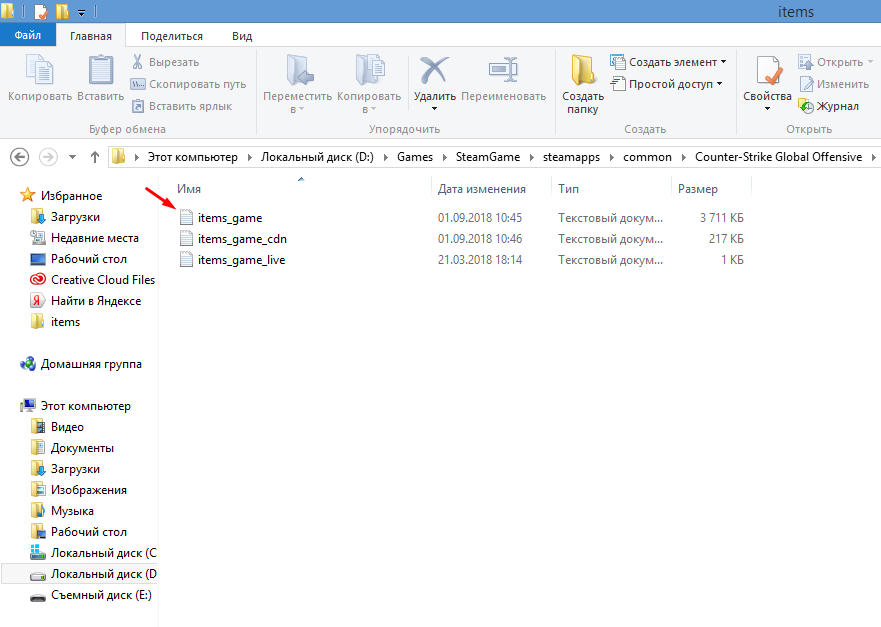Create a new folder (Создать папку)
The image size is (881, 627).
(583, 83)
